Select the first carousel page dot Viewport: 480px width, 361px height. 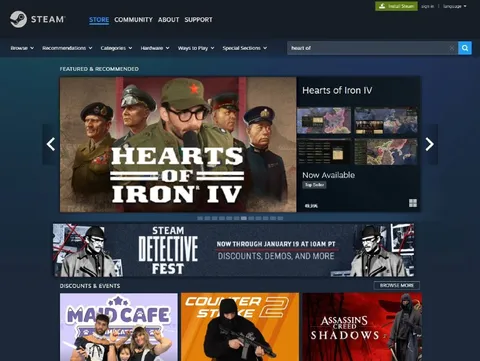tap(200, 218)
